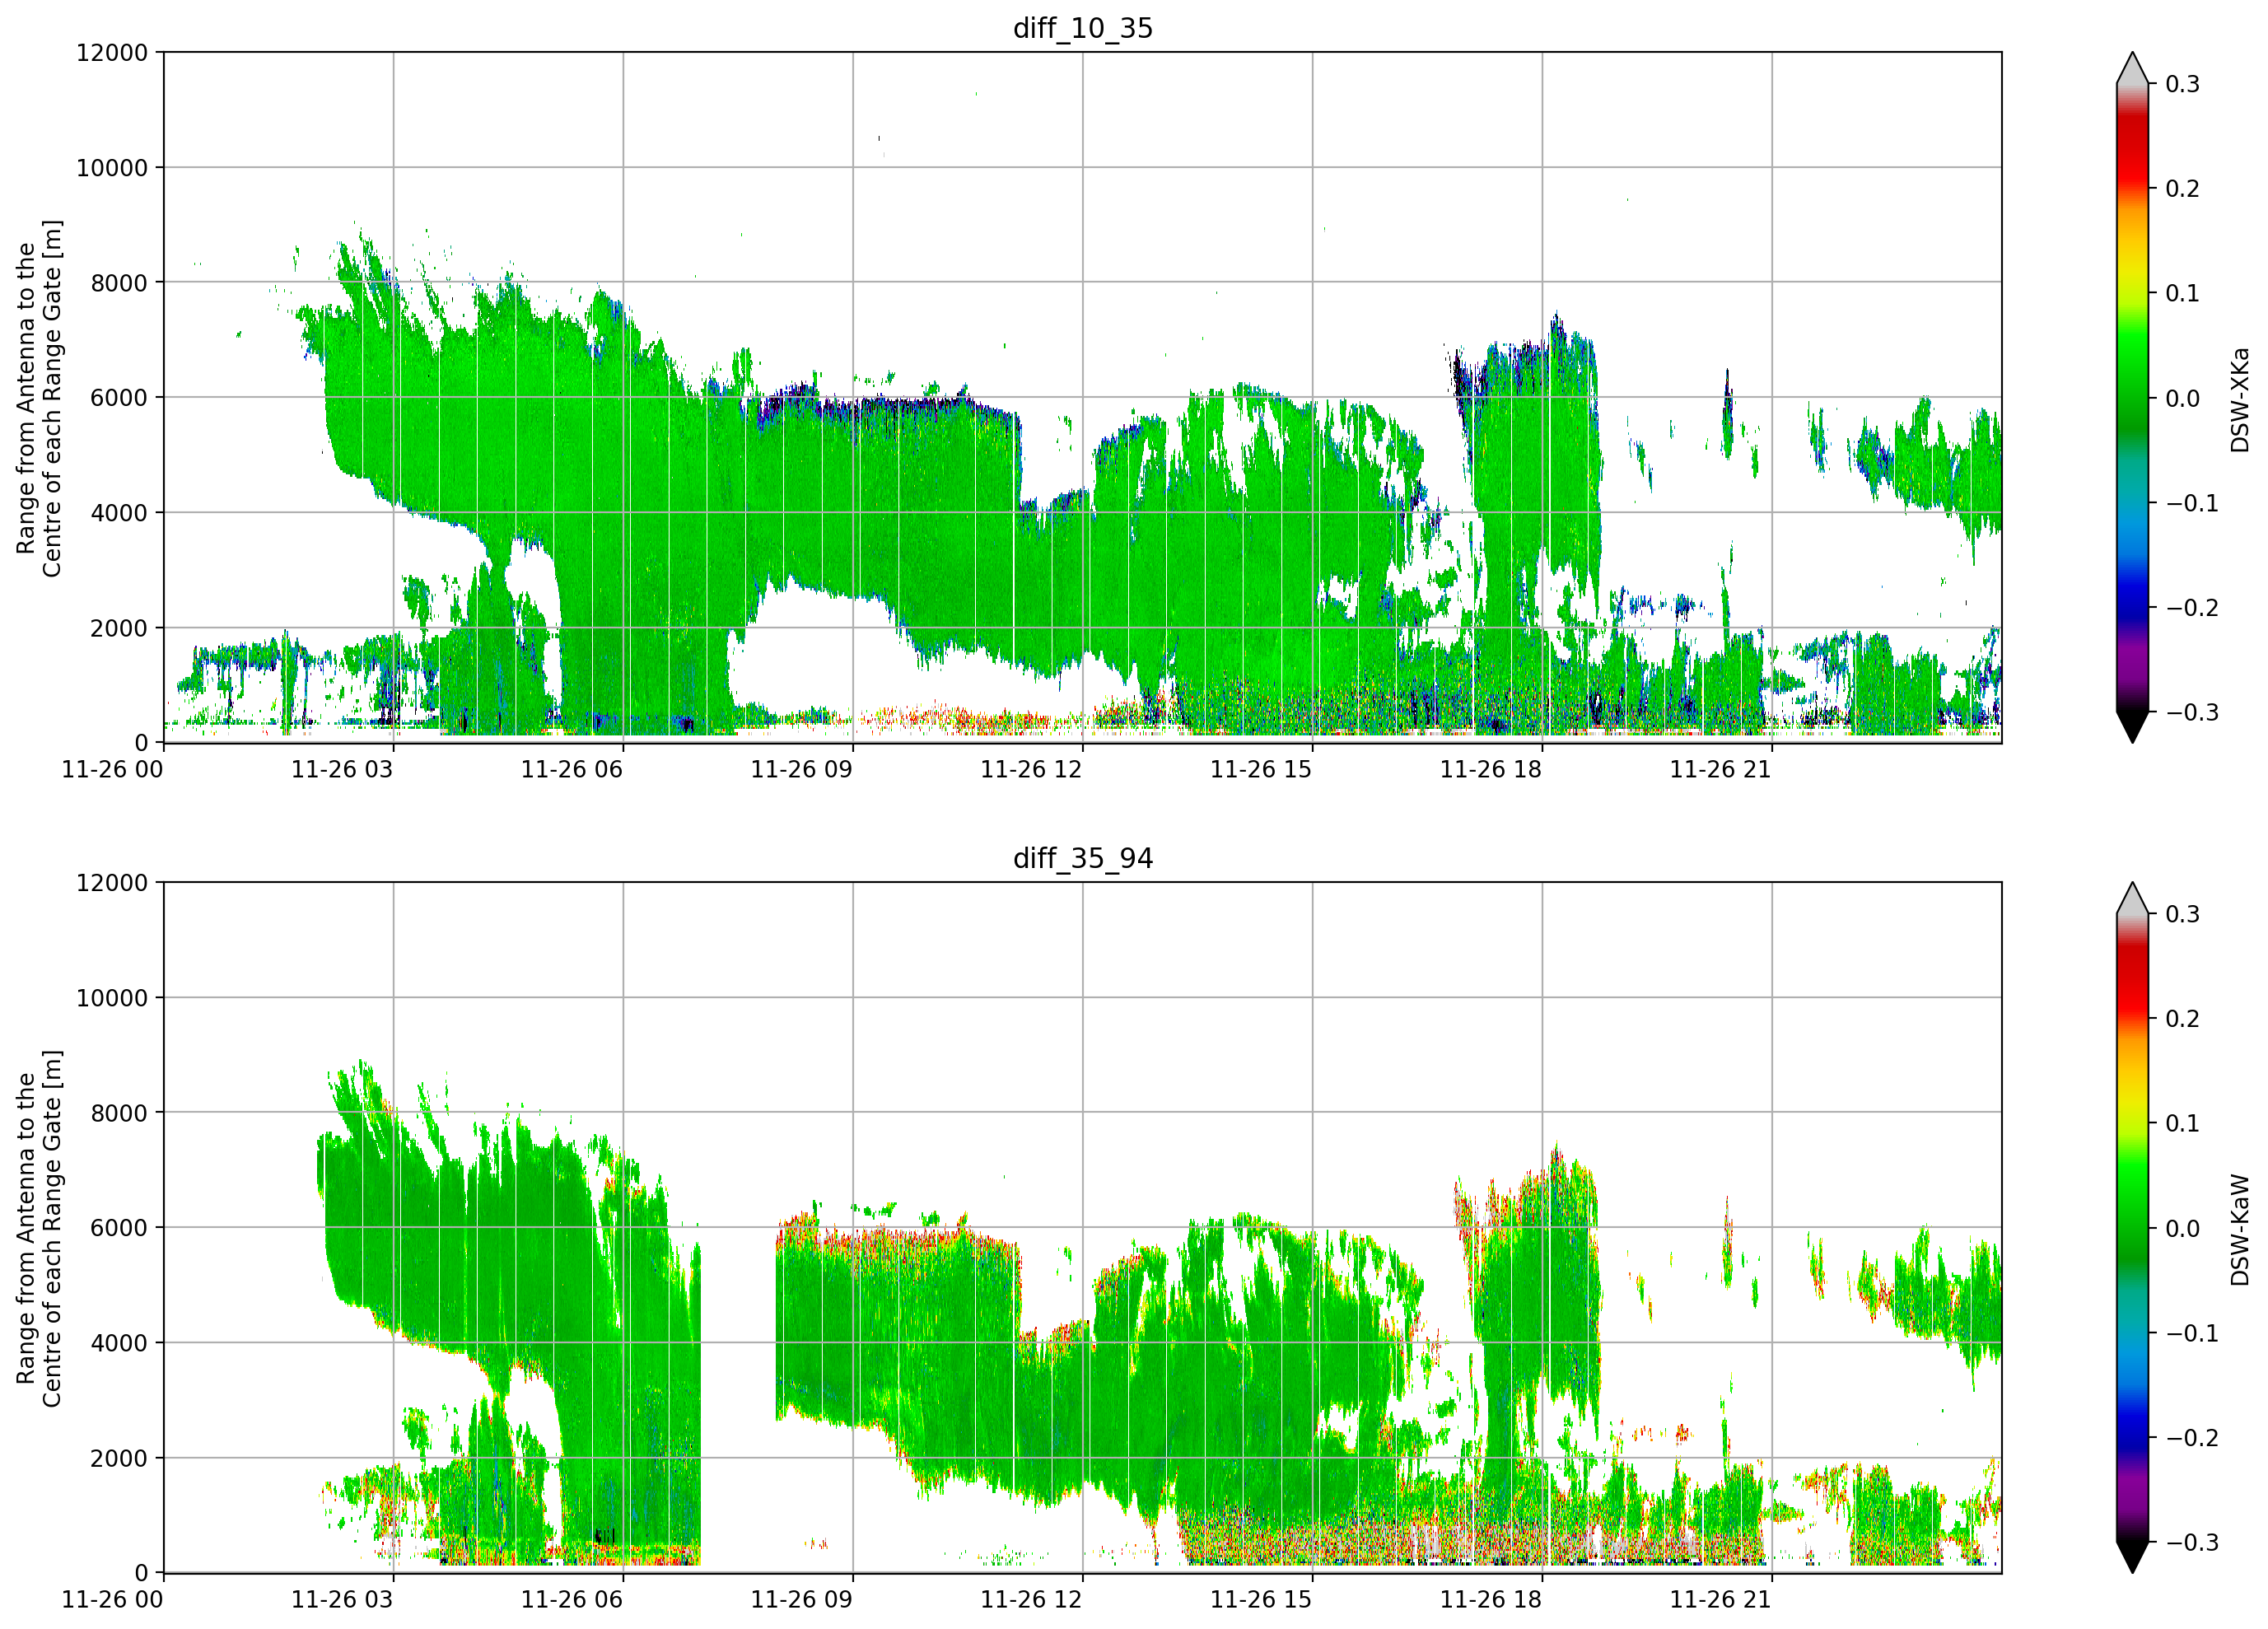Viewport: 2268px width, 1629px height.
Task: Select the "DSW-XKa" colorbar label
Action: (2239, 399)
